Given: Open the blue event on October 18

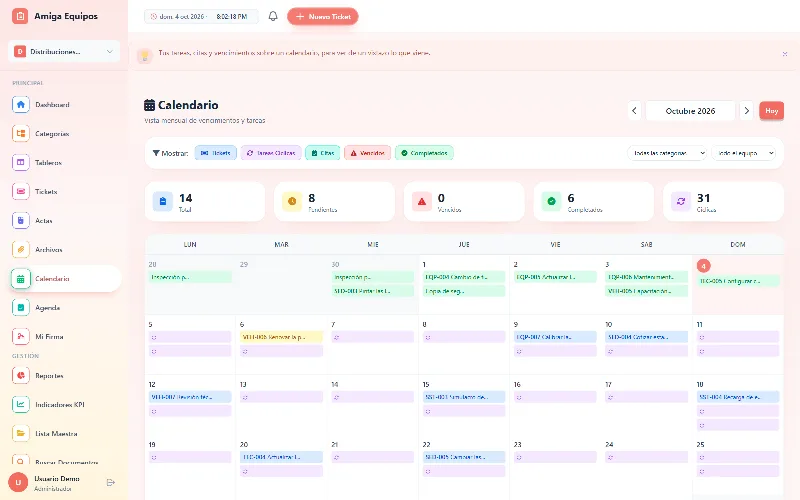Looking at the screenshot, I should (738, 397).
